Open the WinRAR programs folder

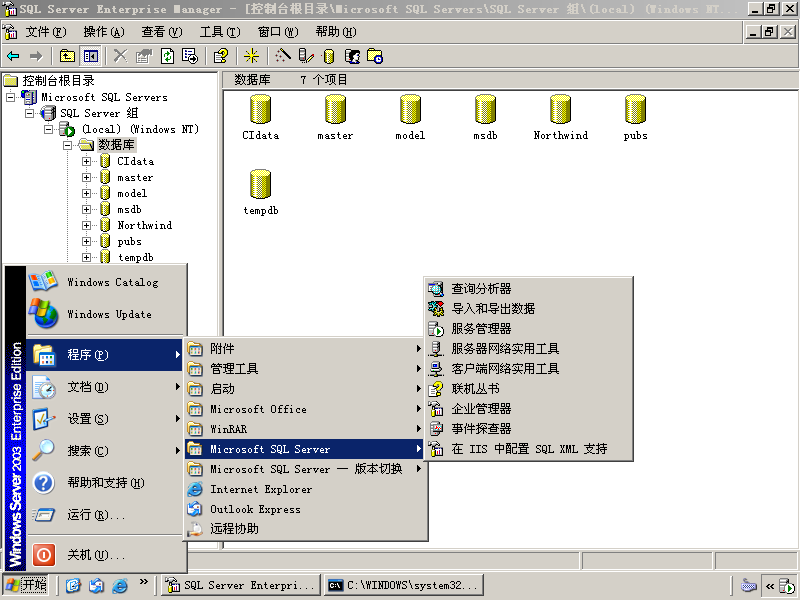(x=305, y=429)
